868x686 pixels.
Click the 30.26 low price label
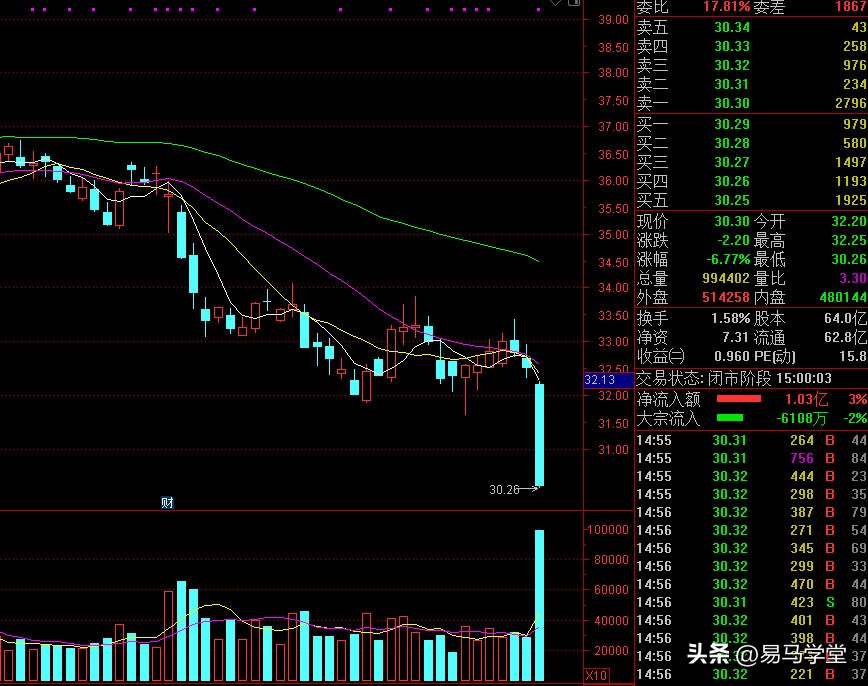pos(504,489)
